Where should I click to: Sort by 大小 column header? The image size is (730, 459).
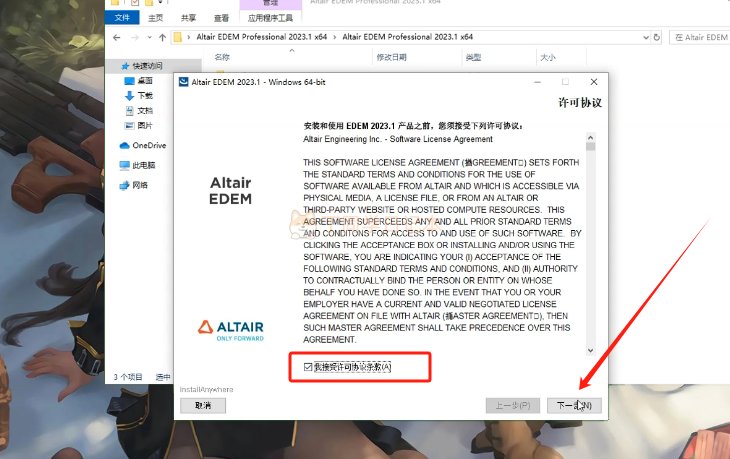[x=548, y=57]
